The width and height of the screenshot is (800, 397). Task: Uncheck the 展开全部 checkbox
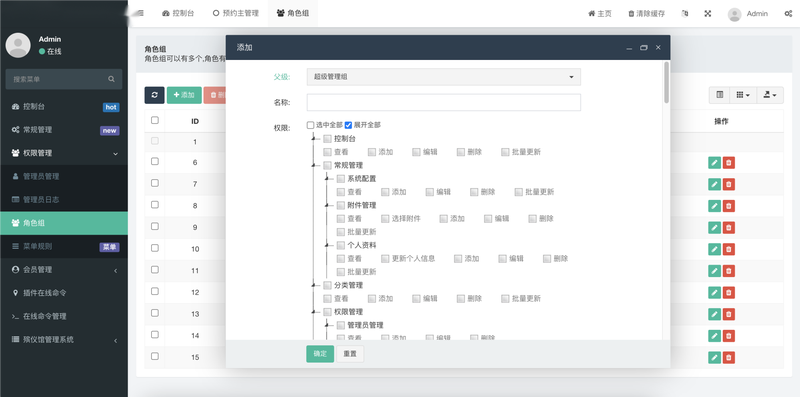[348, 125]
